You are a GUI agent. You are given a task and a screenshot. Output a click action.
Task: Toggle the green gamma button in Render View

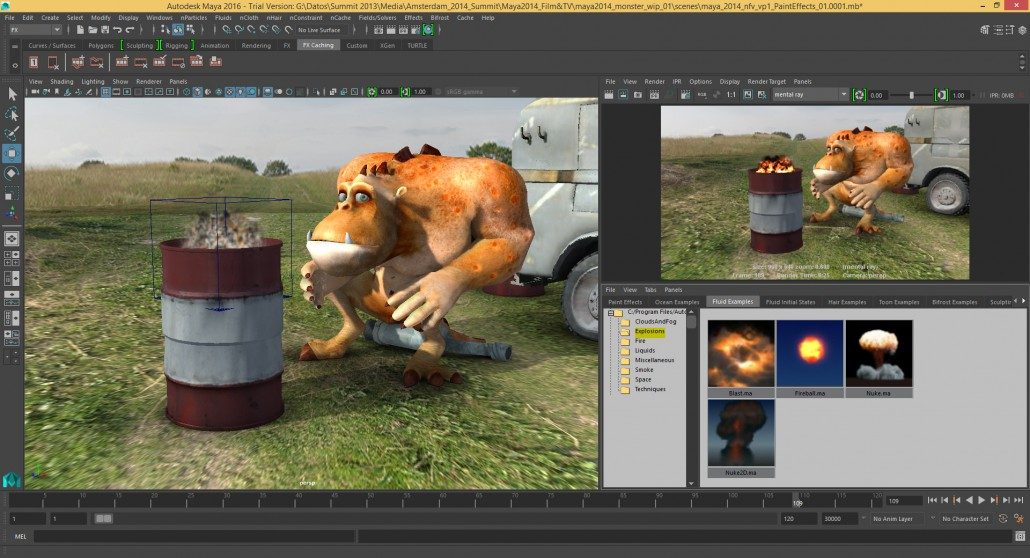click(x=941, y=95)
